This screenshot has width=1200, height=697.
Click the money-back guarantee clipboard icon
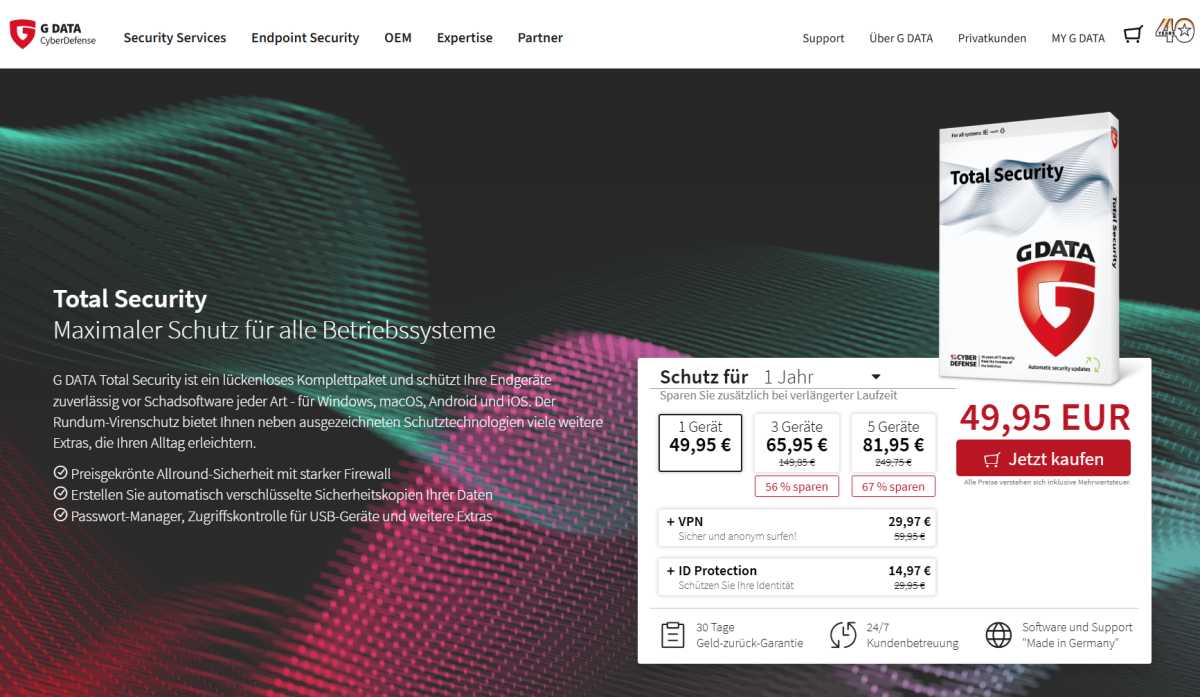[672, 635]
